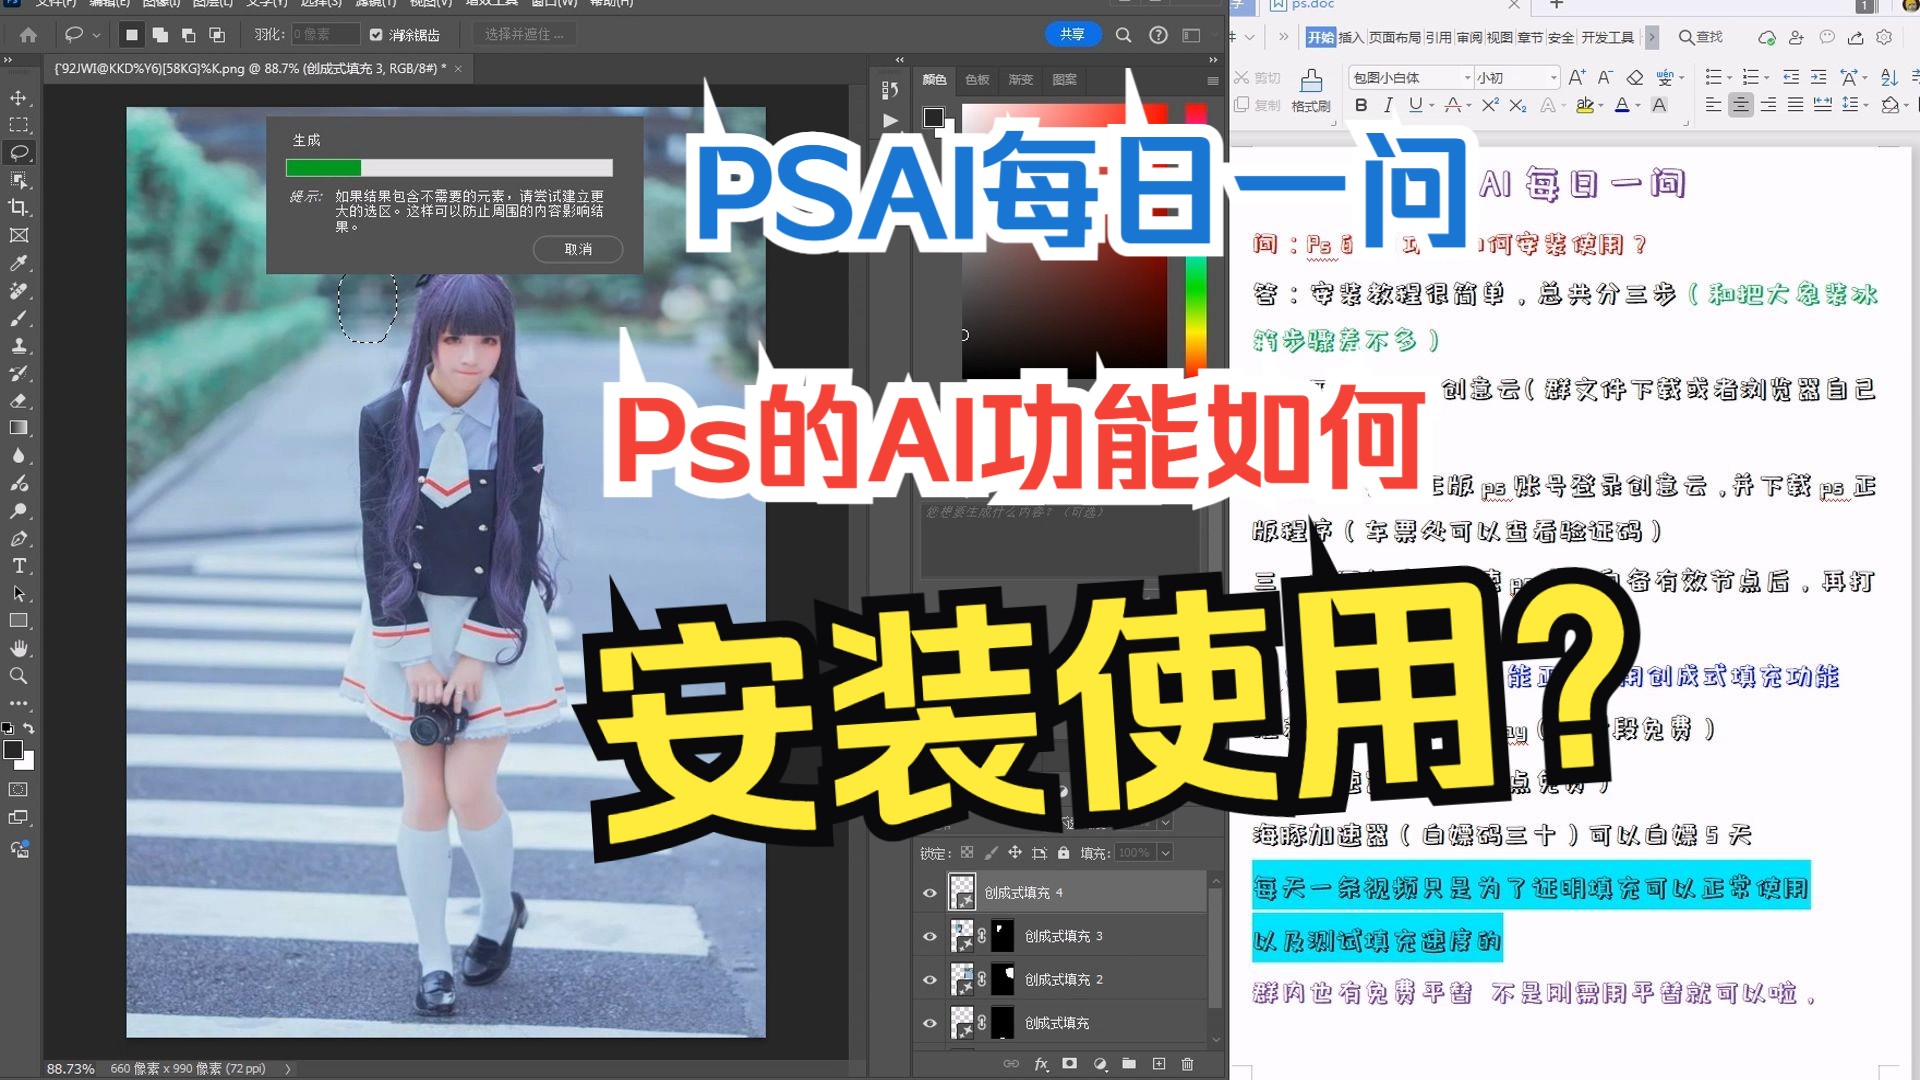Click the Delete layer trash icon
Image resolution: width=1920 pixels, height=1080 pixels.
click(x=1189, y=1064)
